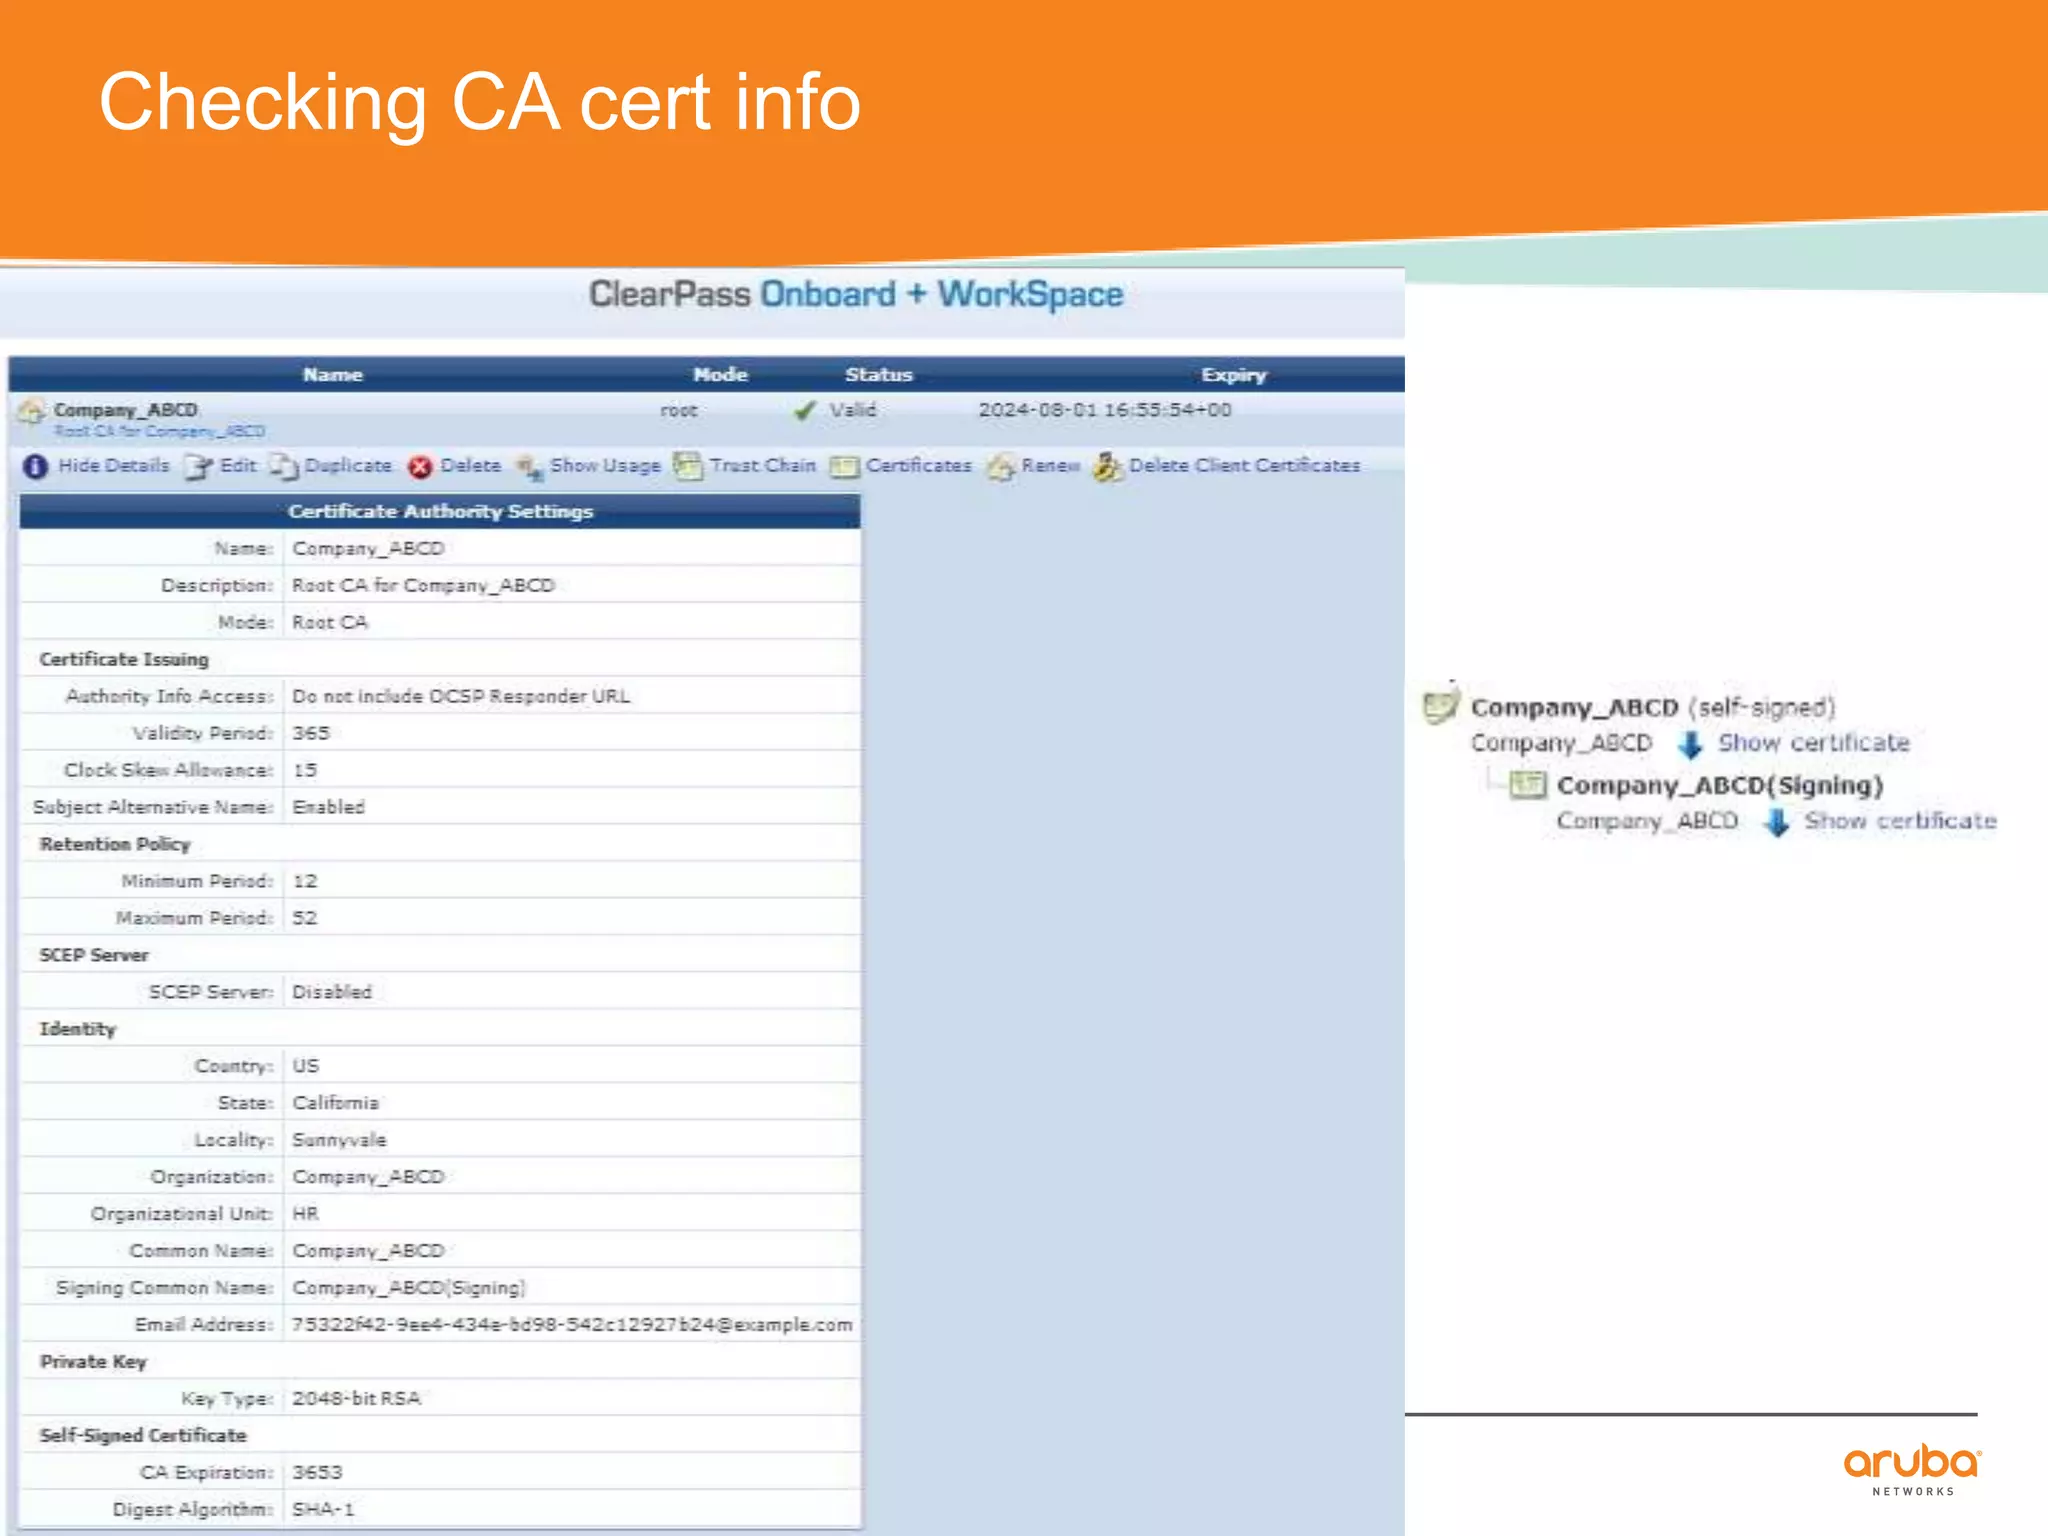Click Locality value Sunnyvale
This screenshot has width=2048, height=1536.
(x=339, y=1140)
